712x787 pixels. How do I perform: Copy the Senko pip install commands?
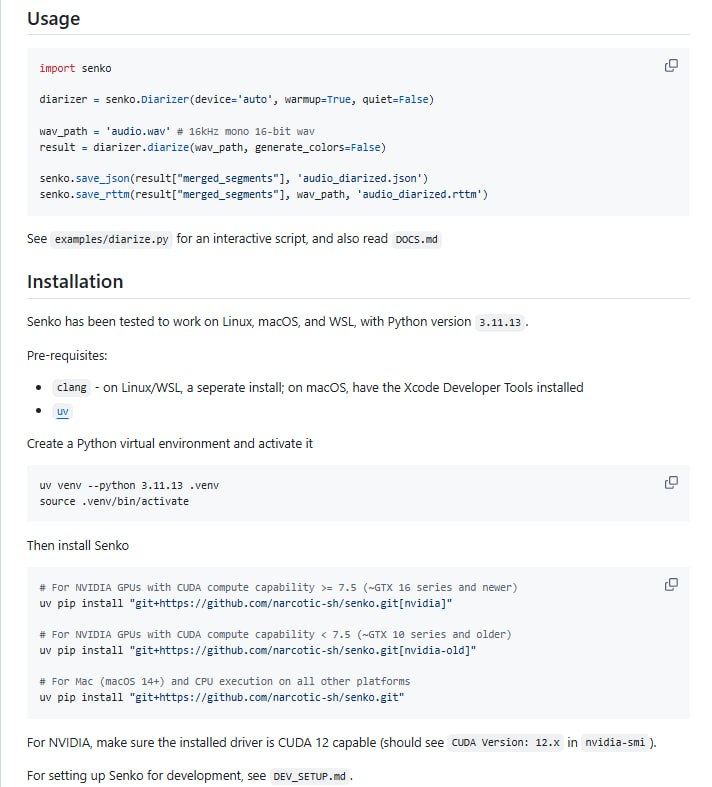click(x=671, y=584)
